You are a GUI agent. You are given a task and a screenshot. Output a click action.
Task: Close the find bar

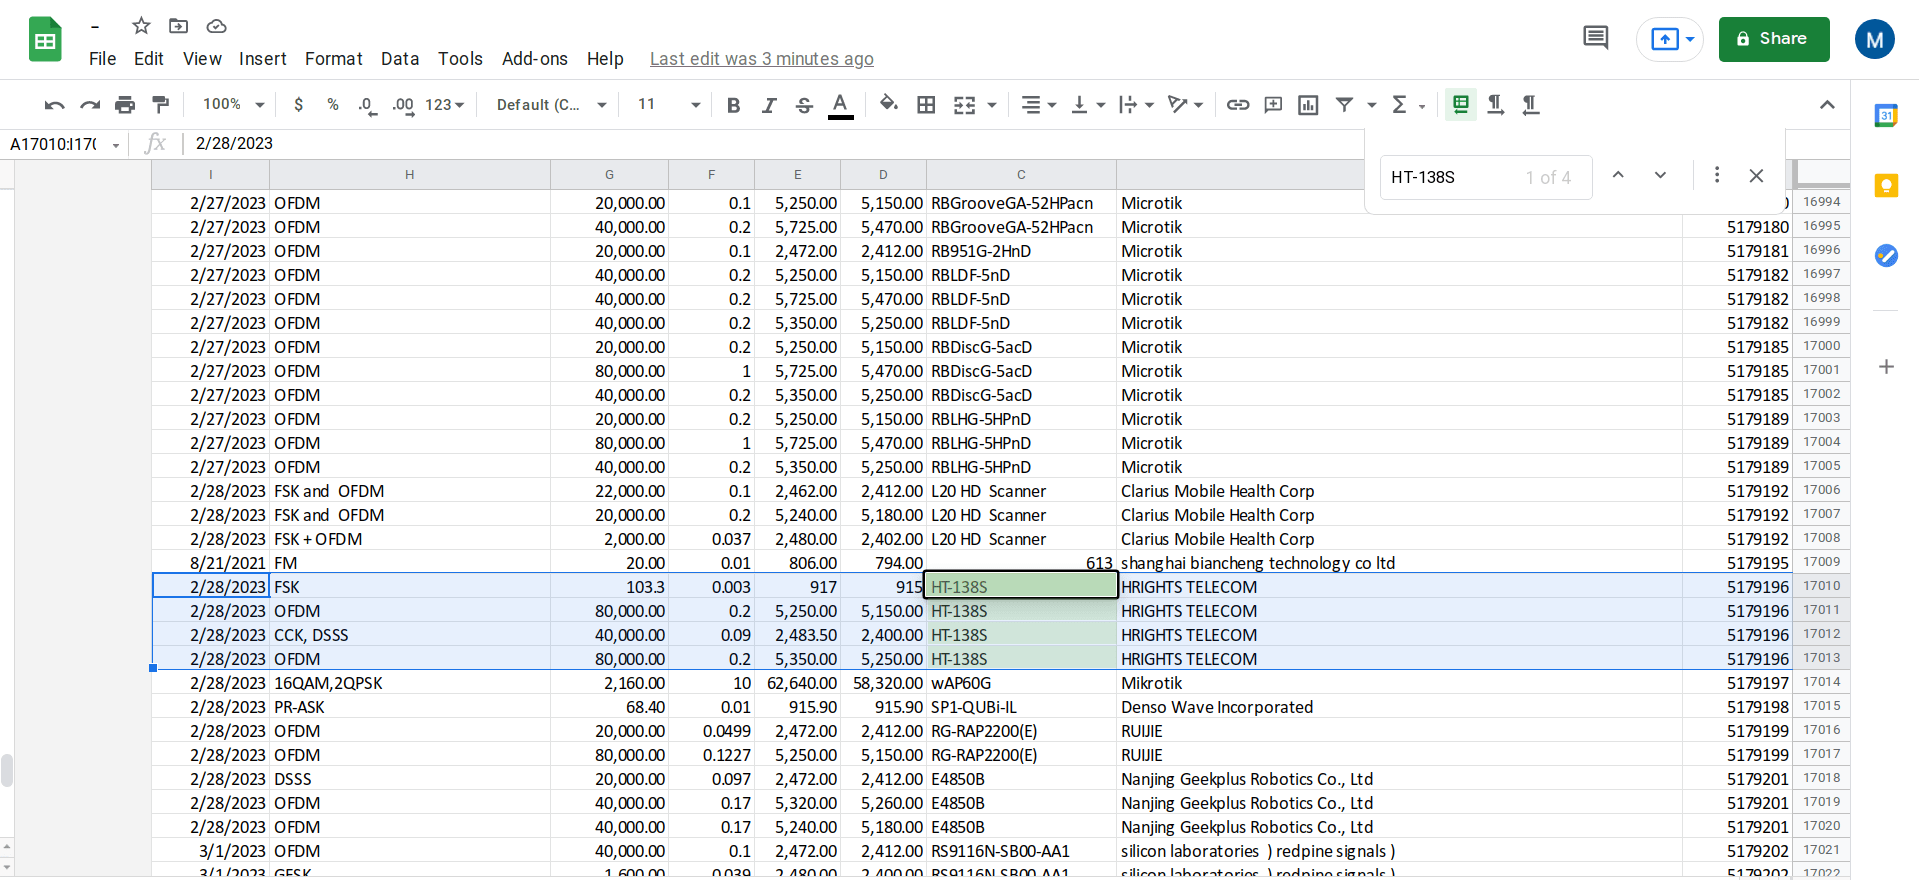pyautogui.click(x=1756, y=176)
